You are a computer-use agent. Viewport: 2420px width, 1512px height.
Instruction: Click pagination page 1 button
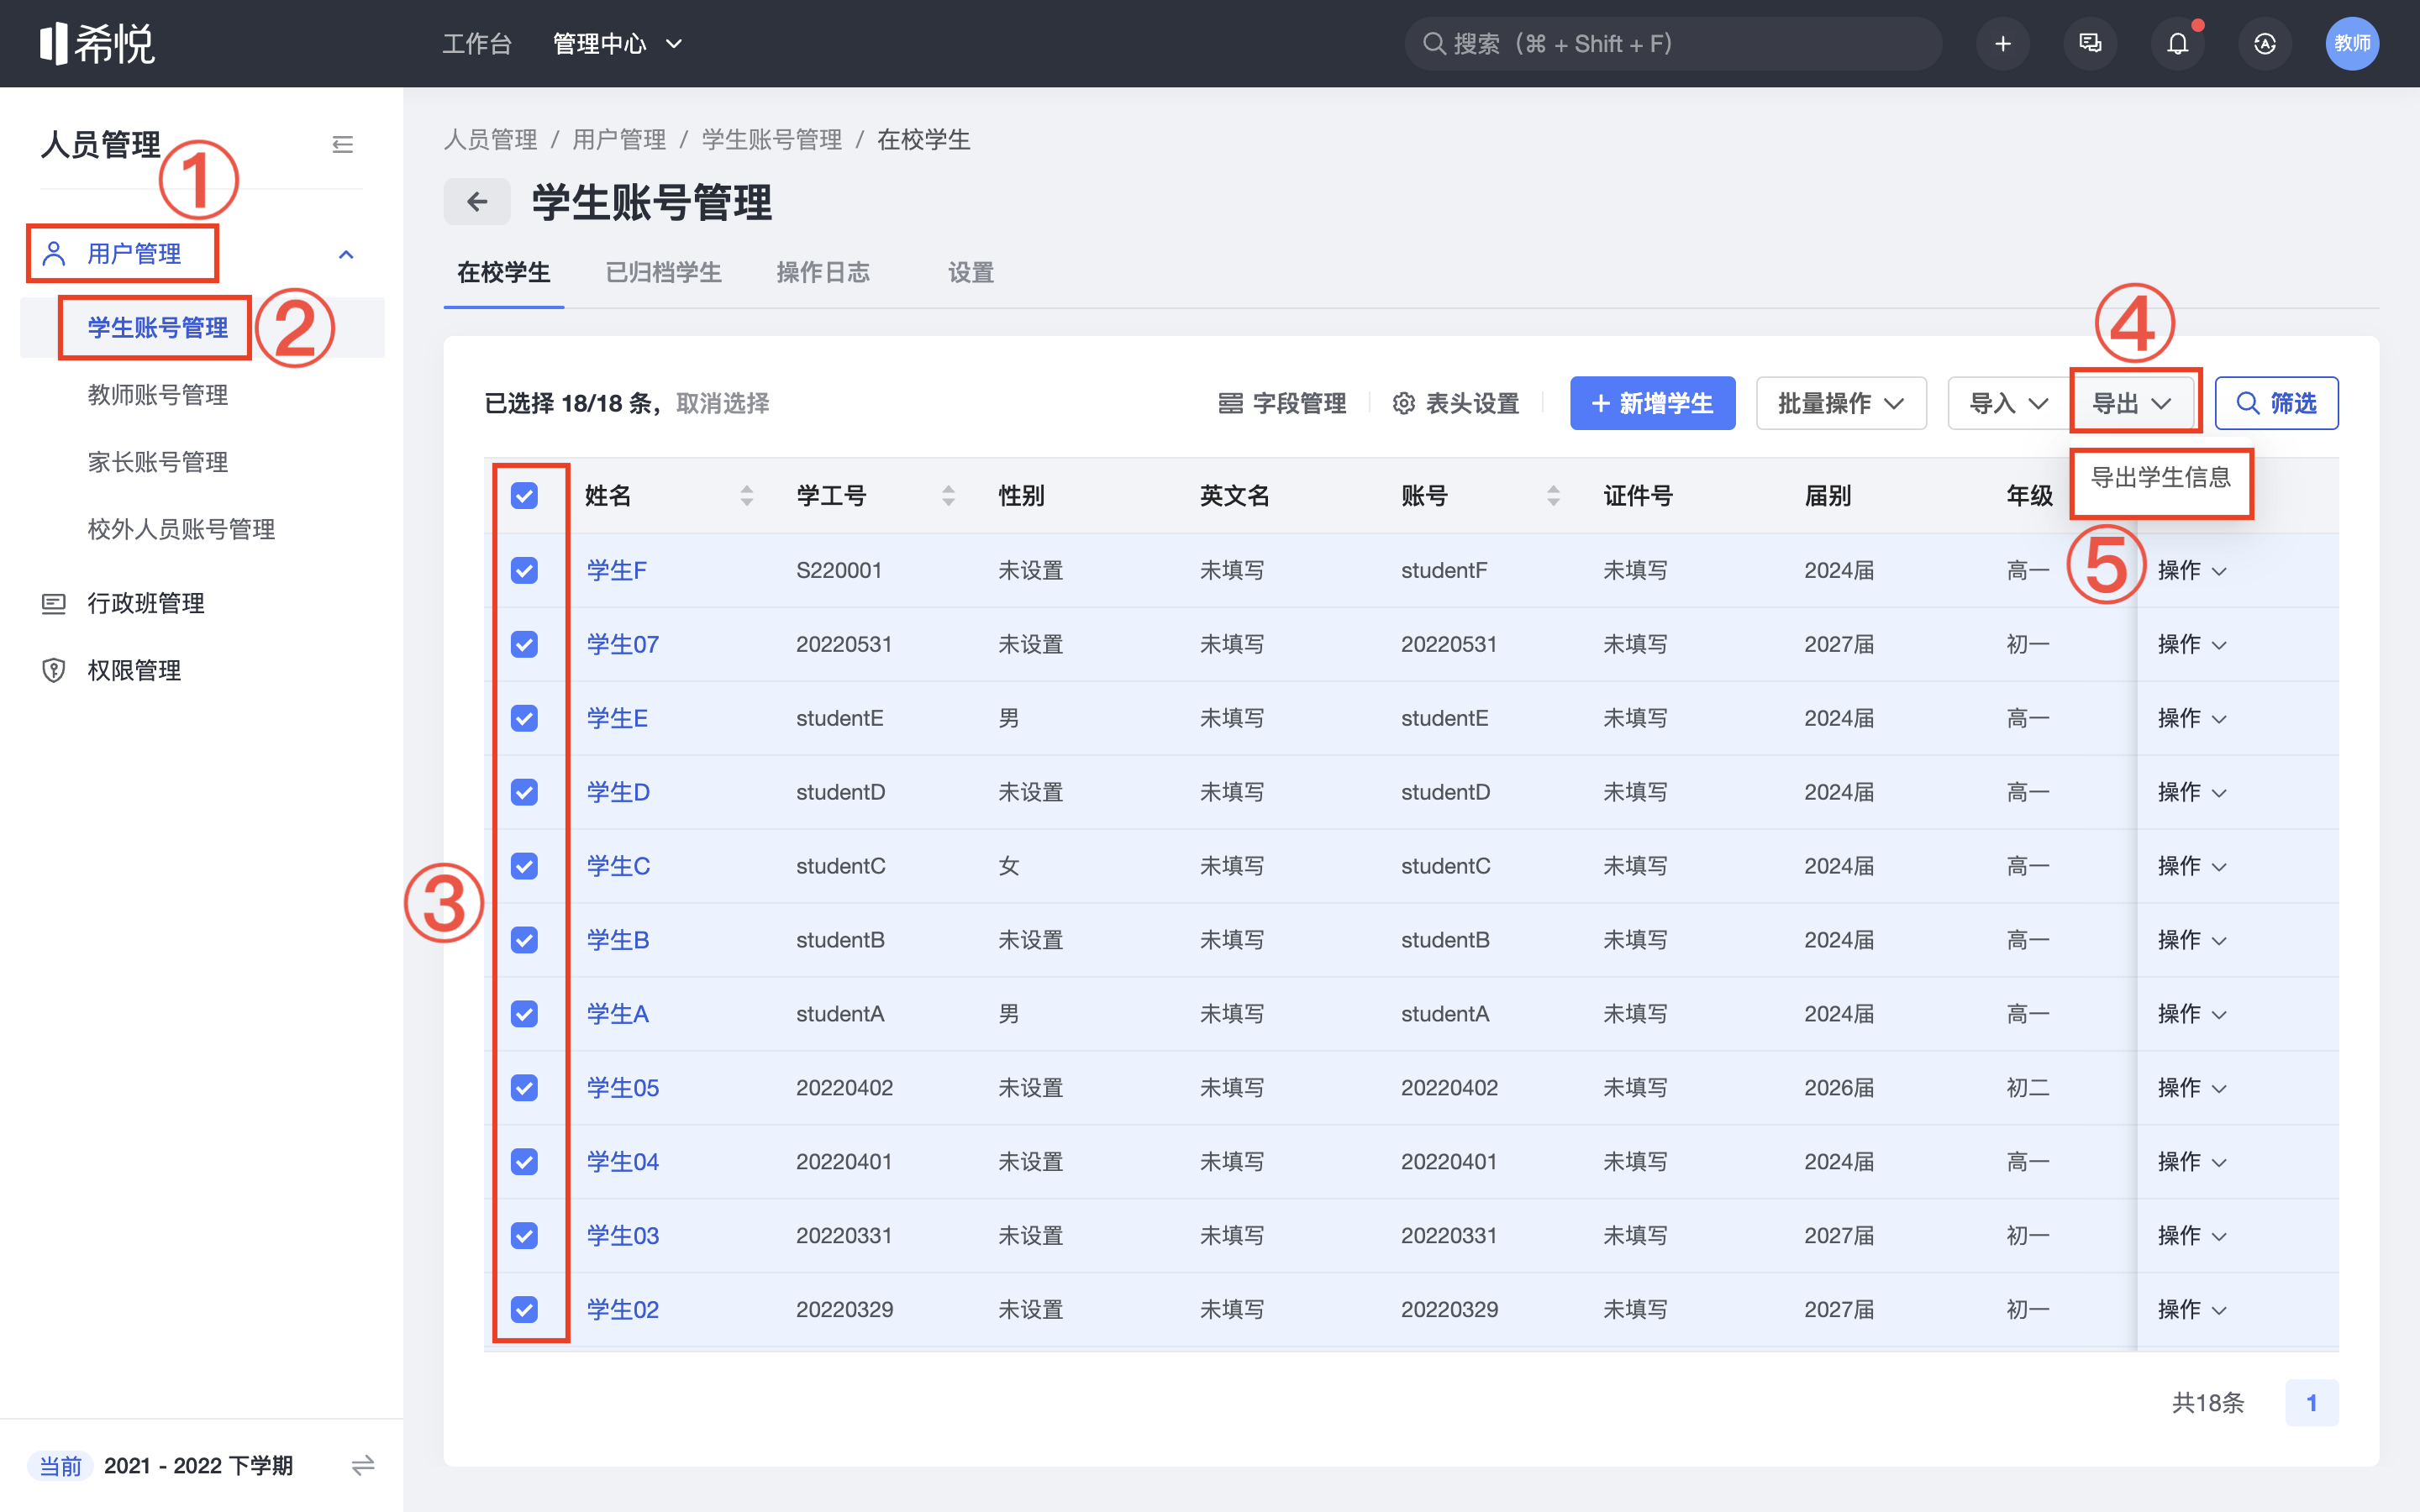click(x=2311, y=1403)
